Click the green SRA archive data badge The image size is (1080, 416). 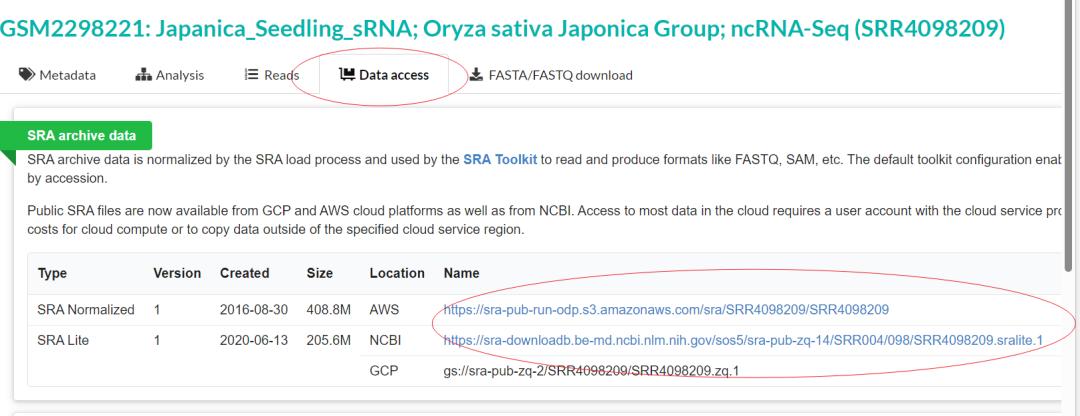pyautogui.click(x=83, y=136)
